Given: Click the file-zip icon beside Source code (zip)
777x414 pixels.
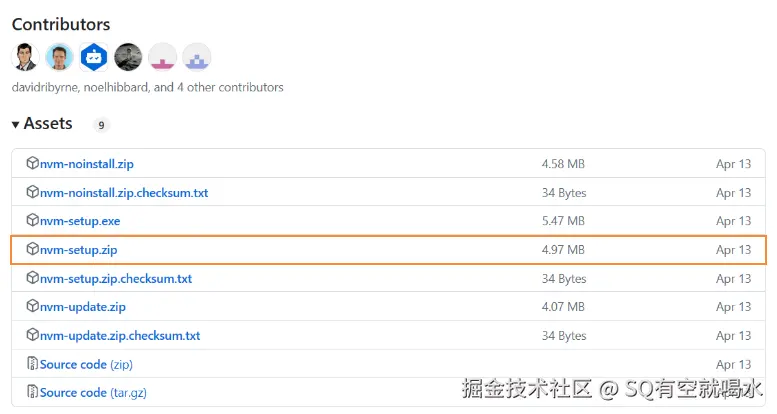Looking at the screenshot, I should point(32,364).
